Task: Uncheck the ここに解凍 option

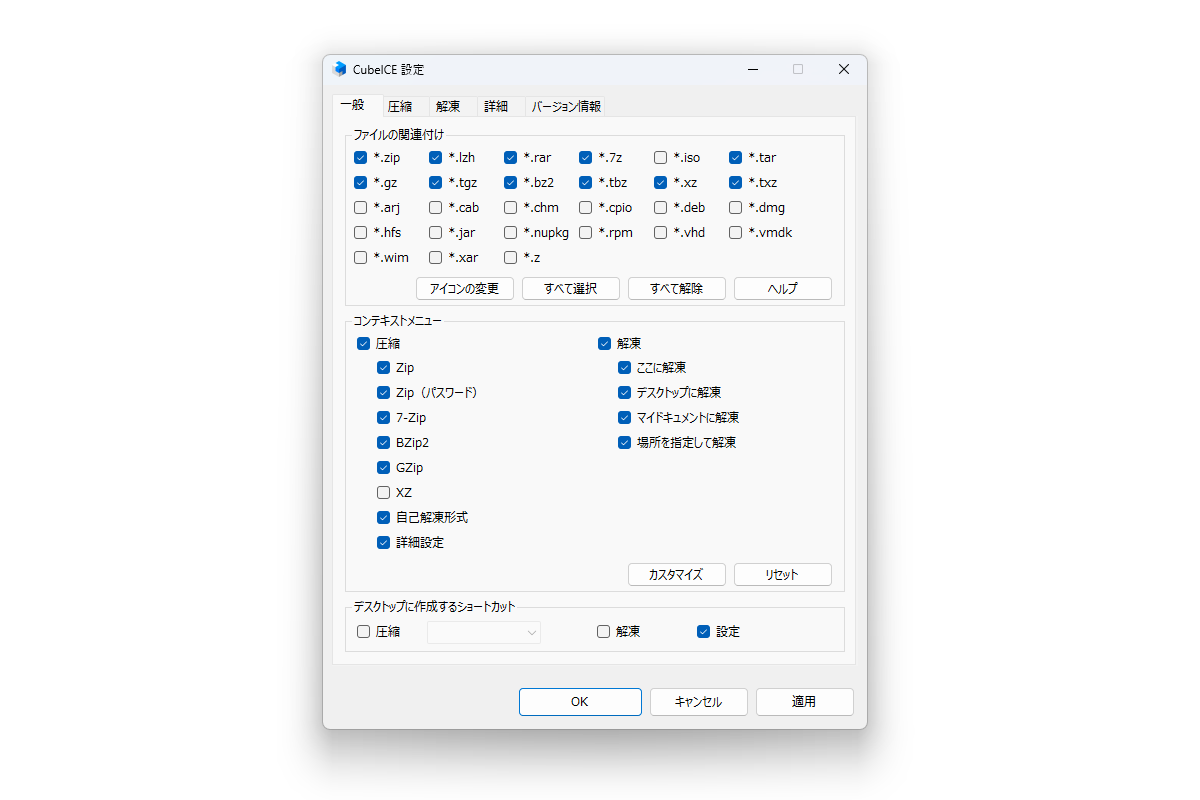Action: tap(624, 368)
